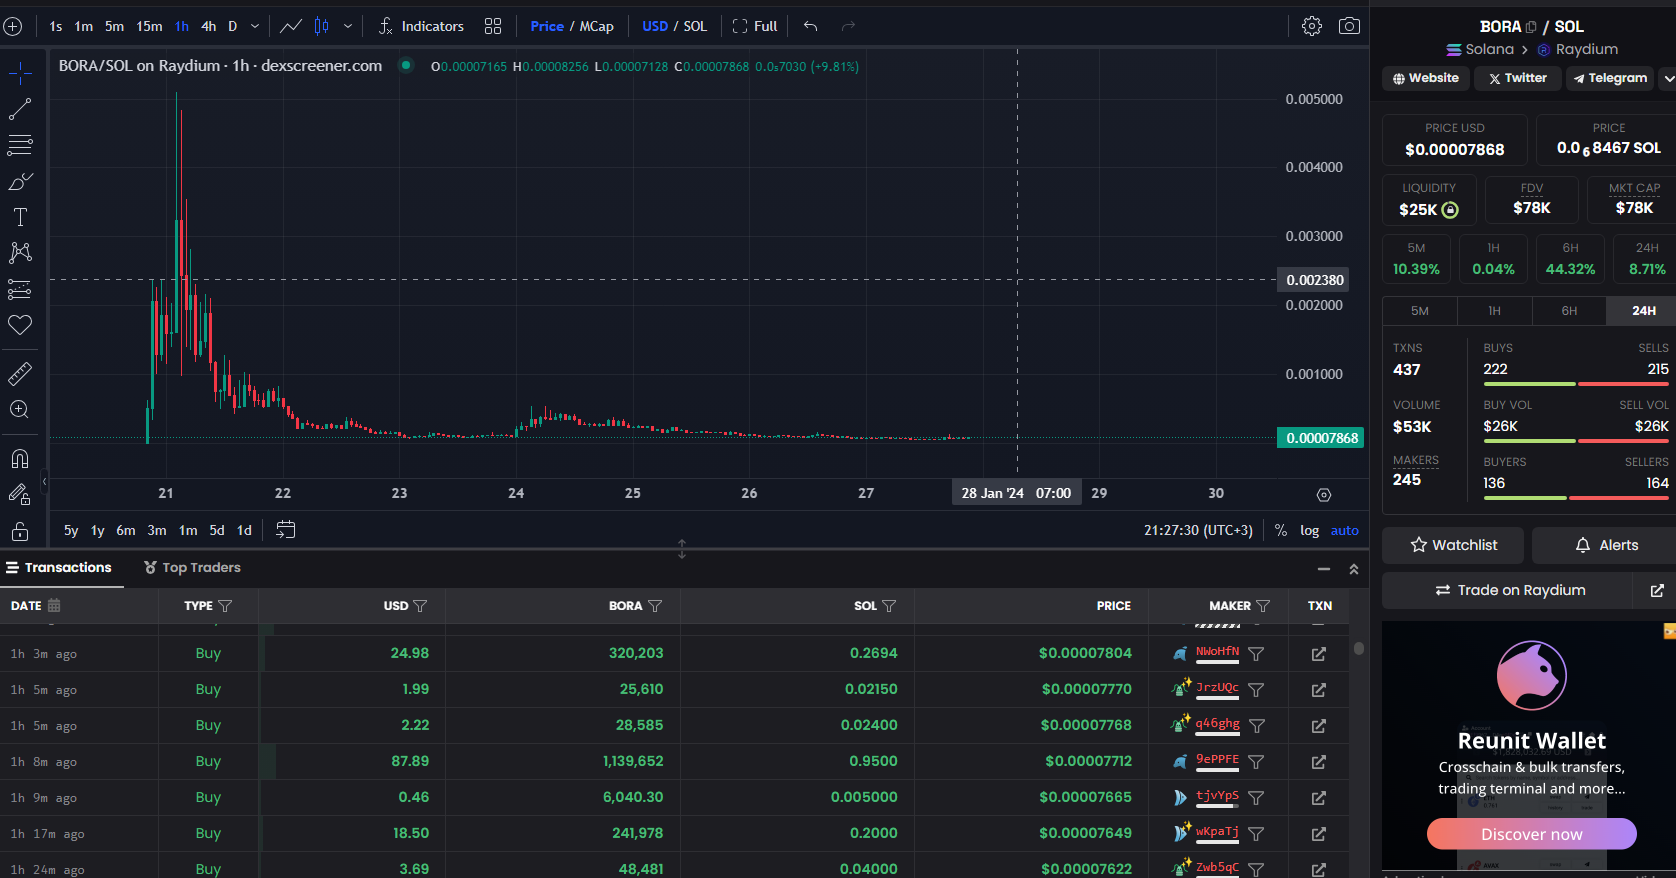This screenshot has height=878, width=1676.
Task: Click the buys versus sells progress bar
Action: pyautogui.click(x=1576, y=384)
